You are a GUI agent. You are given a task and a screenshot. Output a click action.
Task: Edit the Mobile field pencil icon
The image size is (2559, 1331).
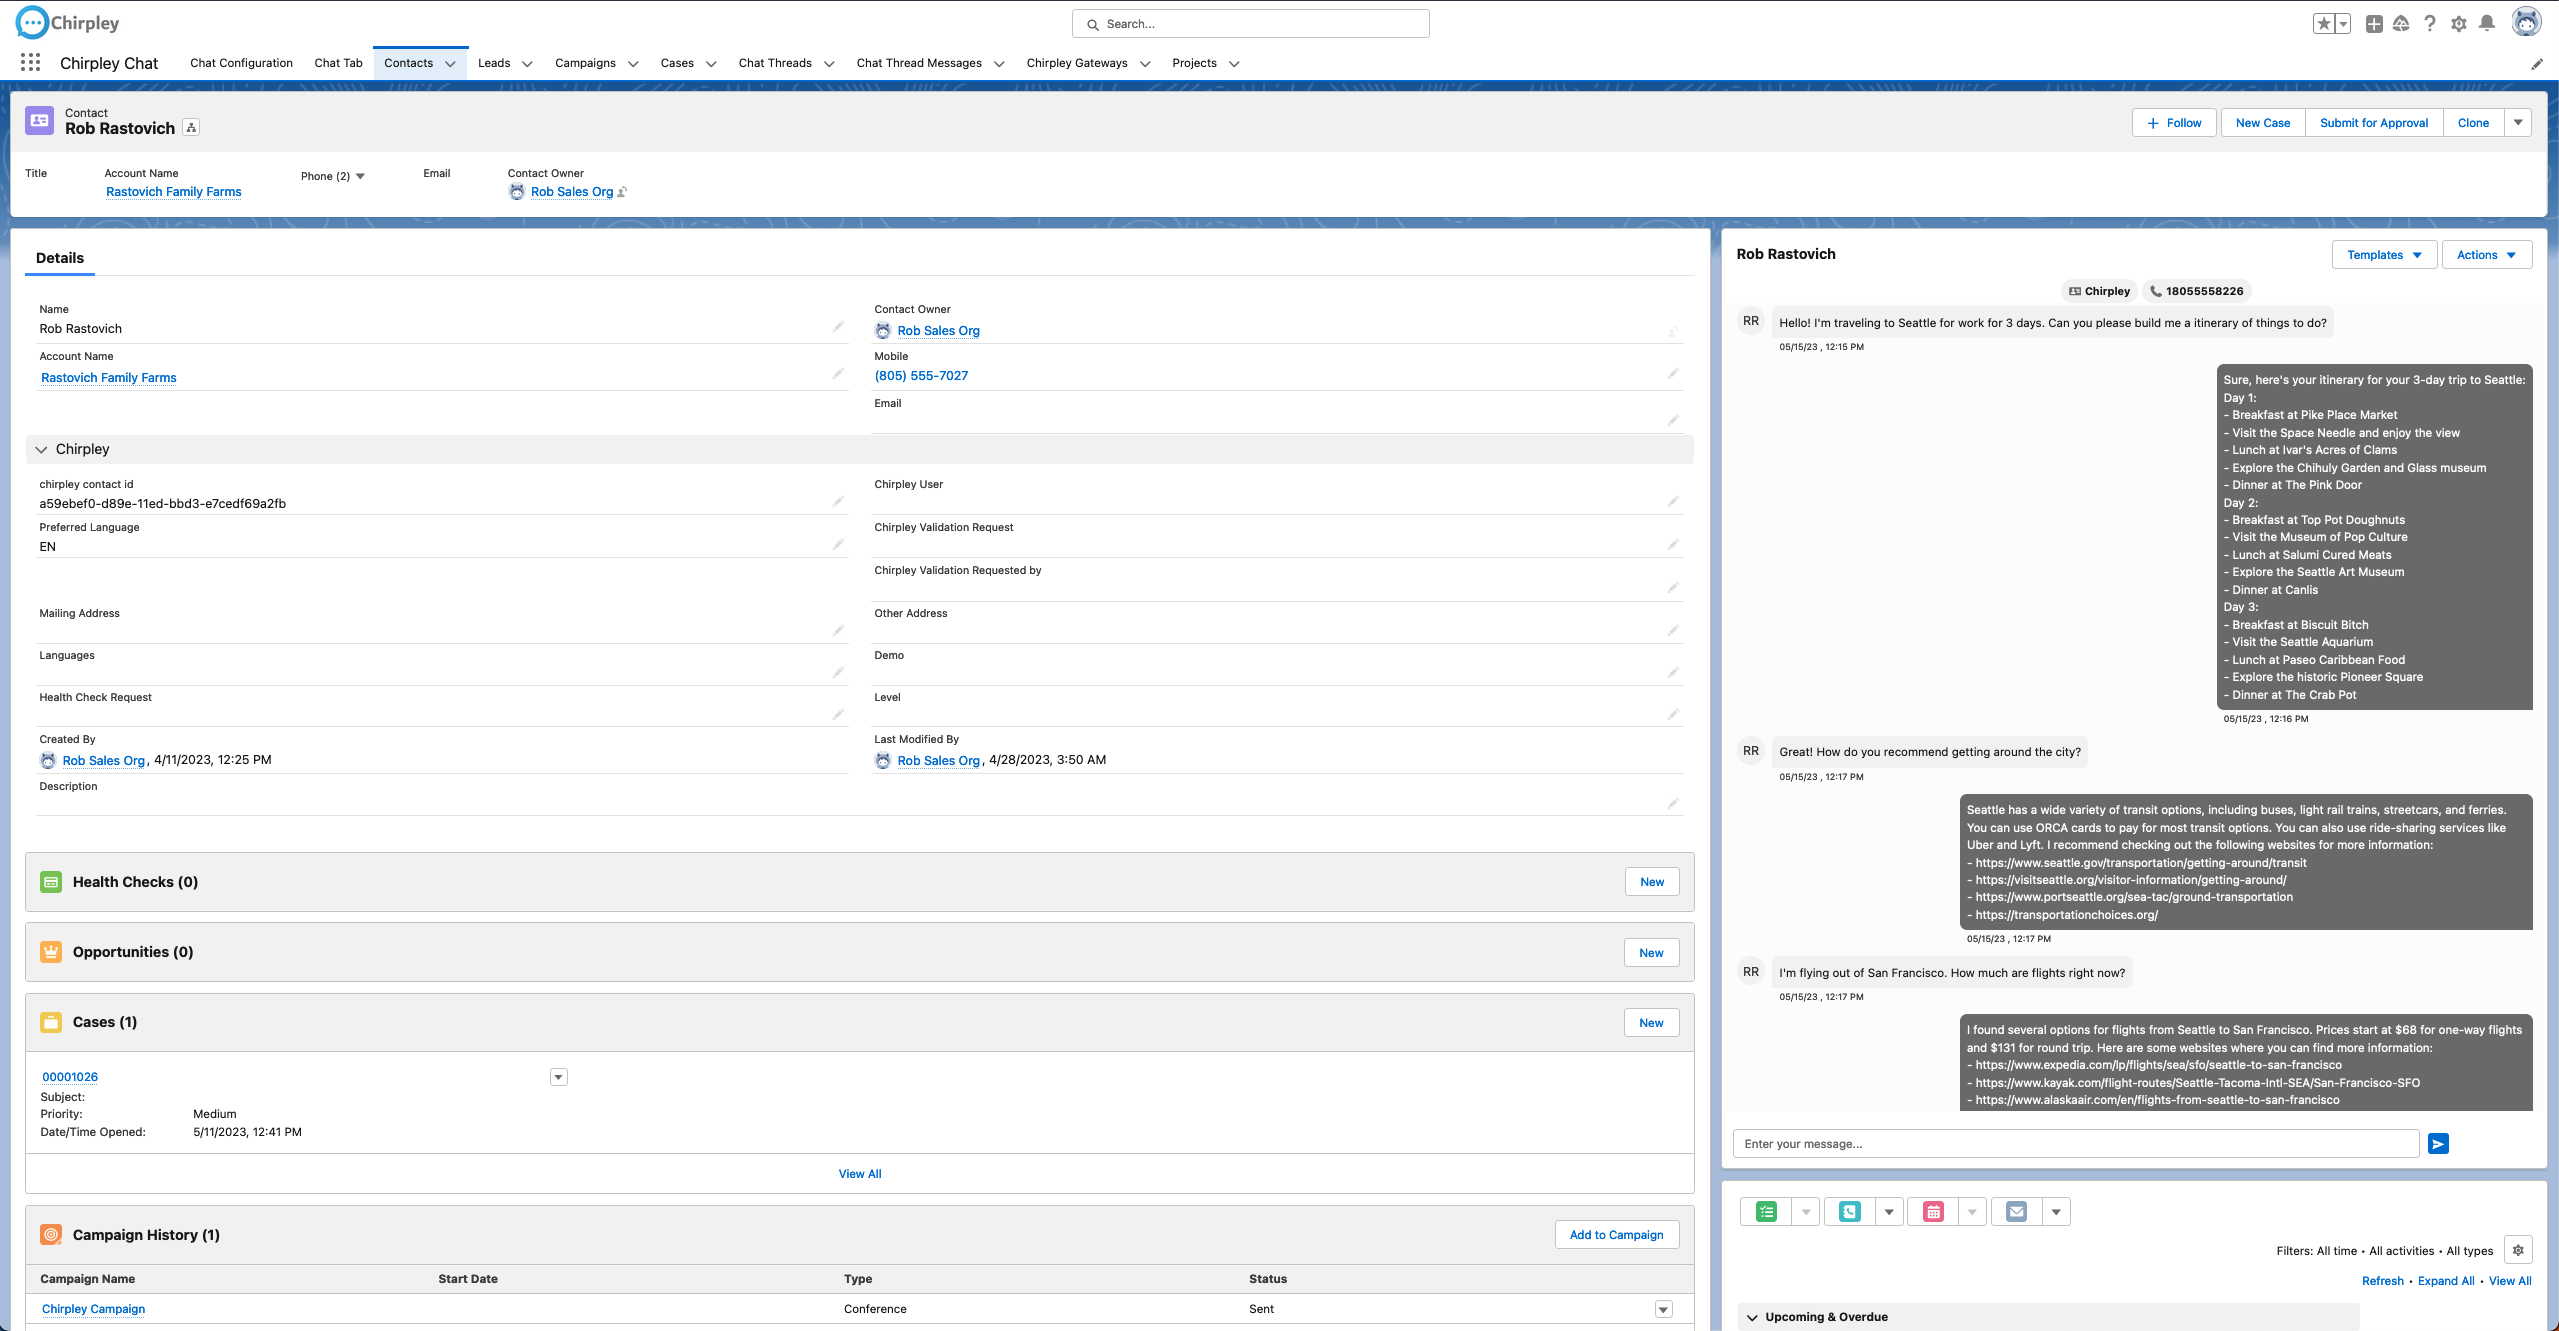coord(1672,374)
